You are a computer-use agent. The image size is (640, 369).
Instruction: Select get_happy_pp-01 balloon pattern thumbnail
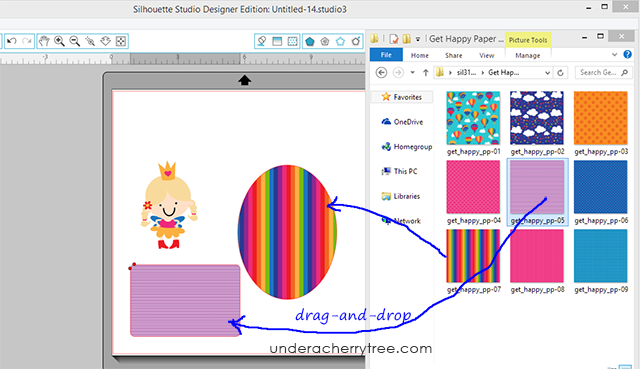pyautogui.click(x=473, y=118)
